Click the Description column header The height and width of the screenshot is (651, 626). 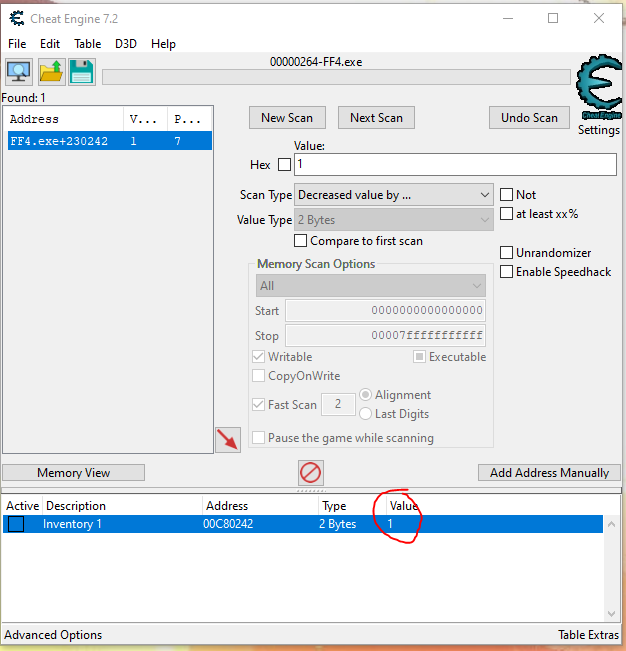pos(122,506)
